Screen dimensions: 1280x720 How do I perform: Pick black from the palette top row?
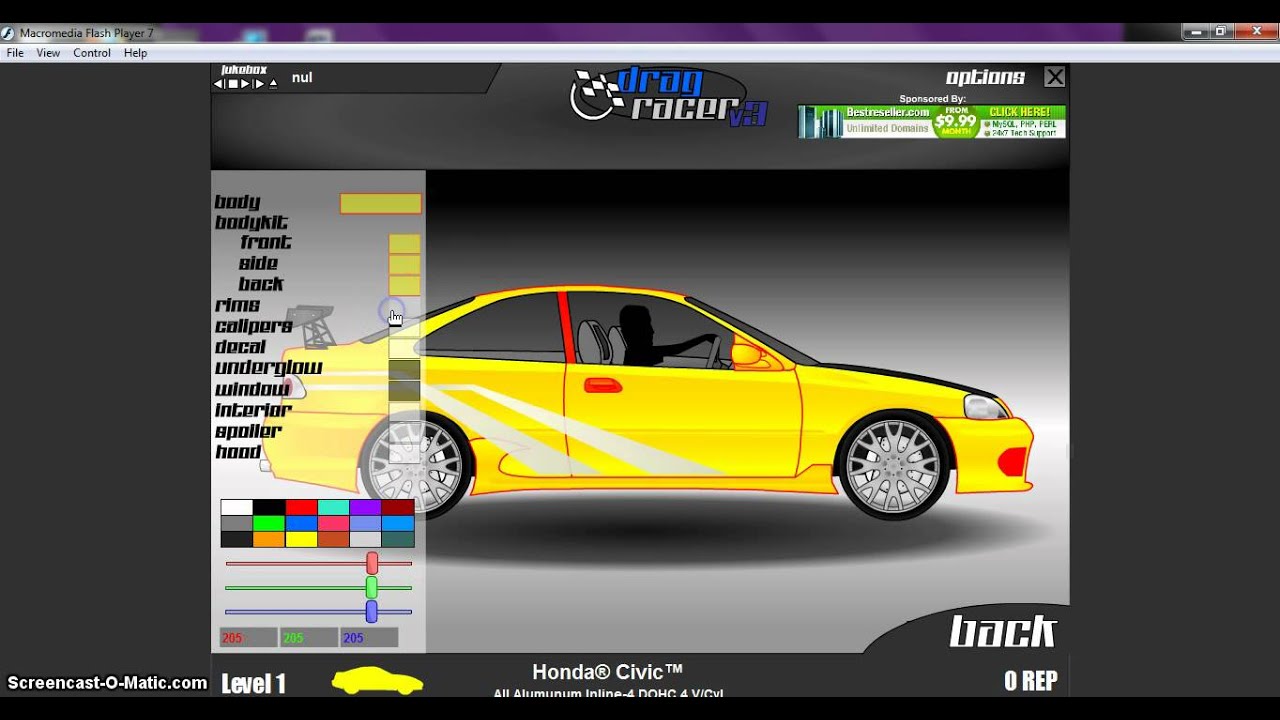(269, 508)
